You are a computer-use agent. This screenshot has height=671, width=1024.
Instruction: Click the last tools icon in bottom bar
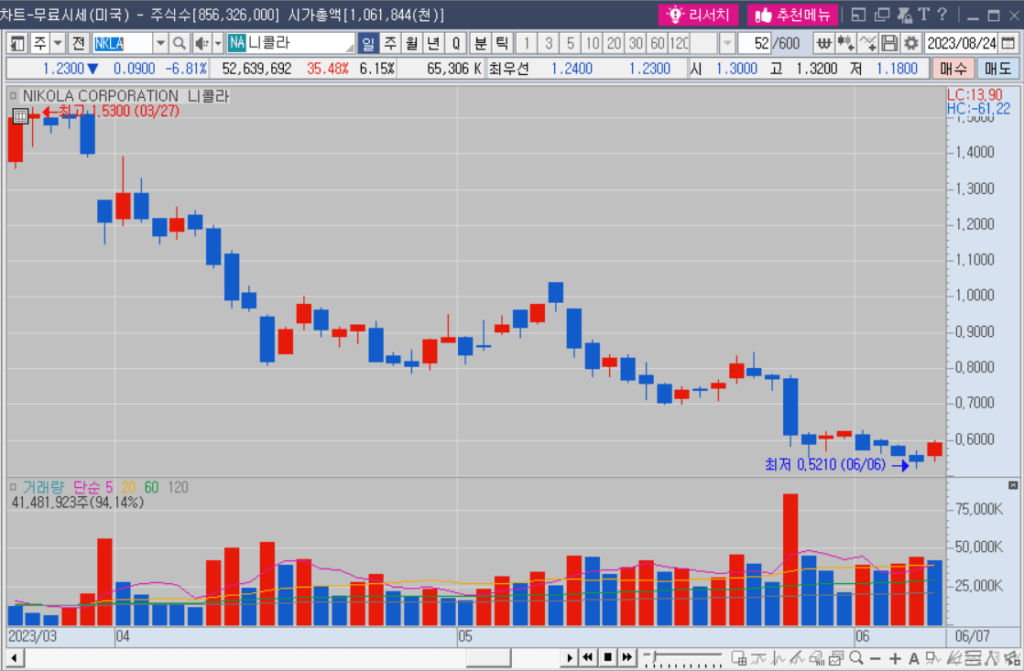pyautogui.click(x=1012, y=658)
